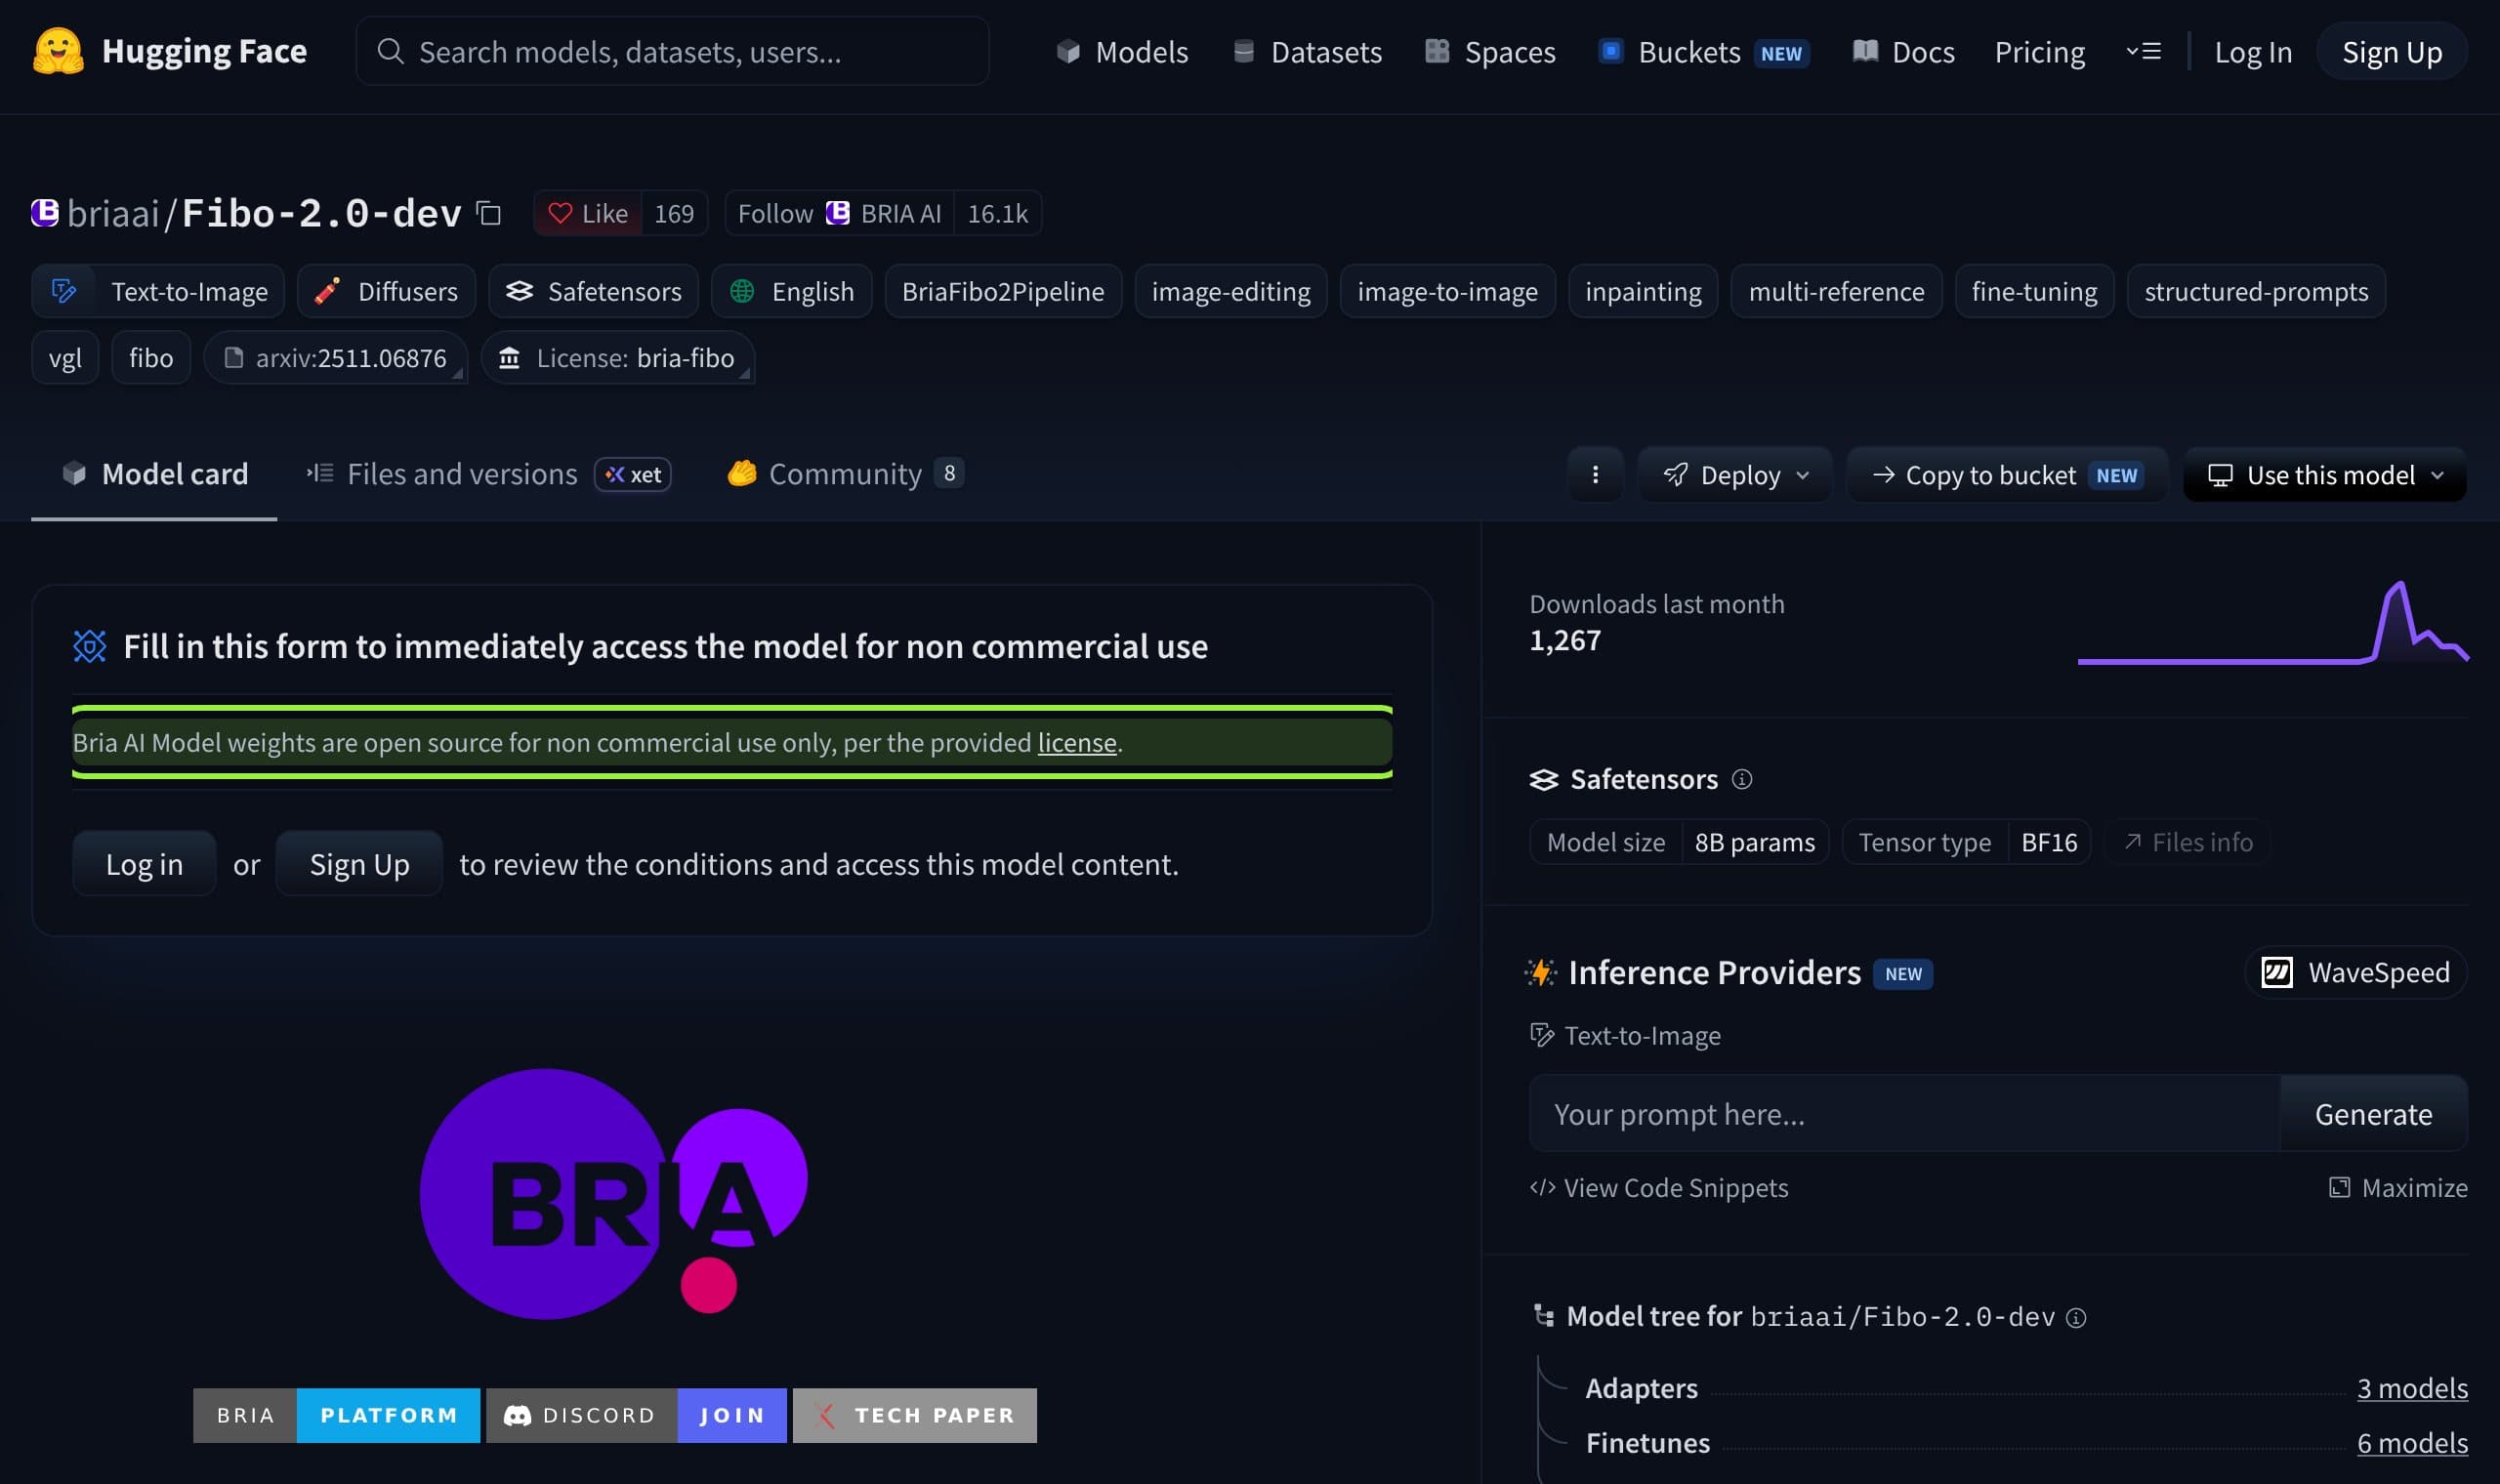This screenshot has width=2500, height=1484.
Task: Follow BRIA AI organization
Action: (x=839, y=213)
